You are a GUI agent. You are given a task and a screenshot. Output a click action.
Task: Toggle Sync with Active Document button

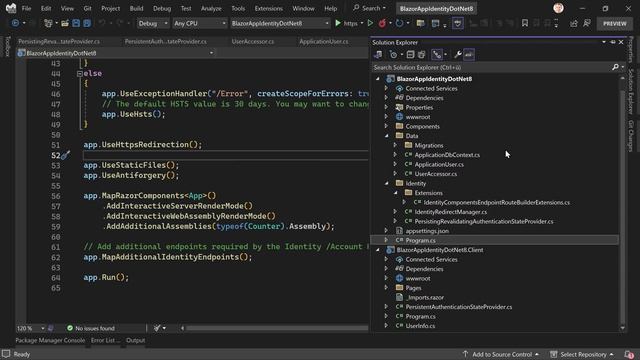437,54
